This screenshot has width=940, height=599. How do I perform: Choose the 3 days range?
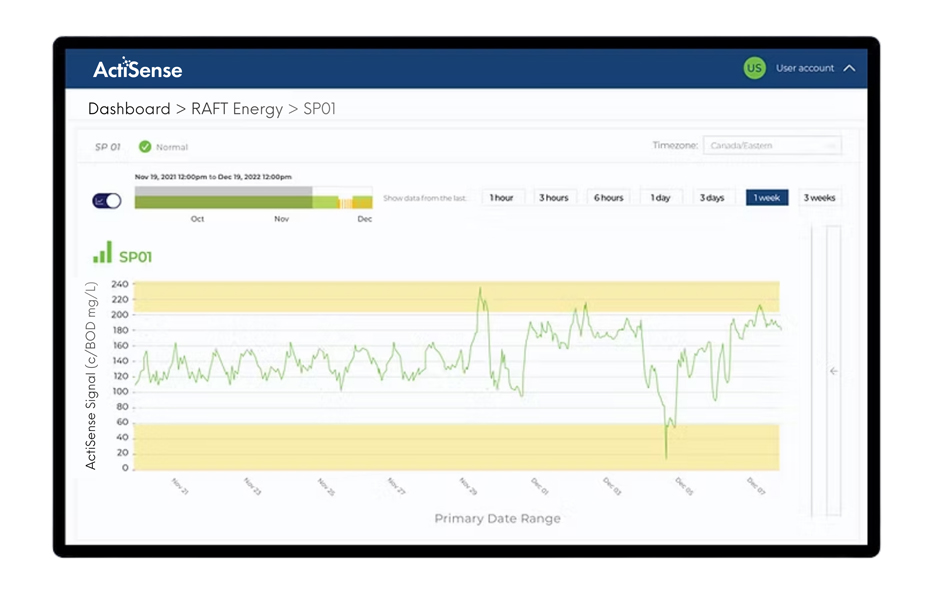[x=712, y=198]
